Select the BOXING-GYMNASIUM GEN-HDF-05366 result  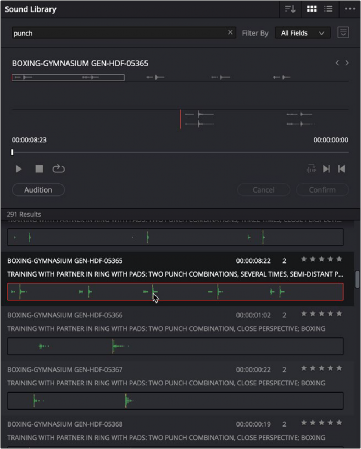65,315
